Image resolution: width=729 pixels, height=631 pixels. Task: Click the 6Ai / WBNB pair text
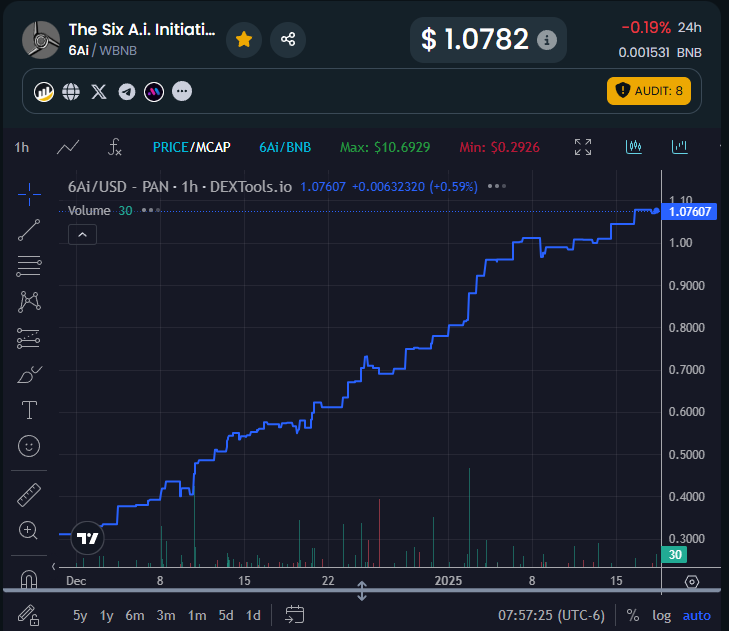coord(103,51)
